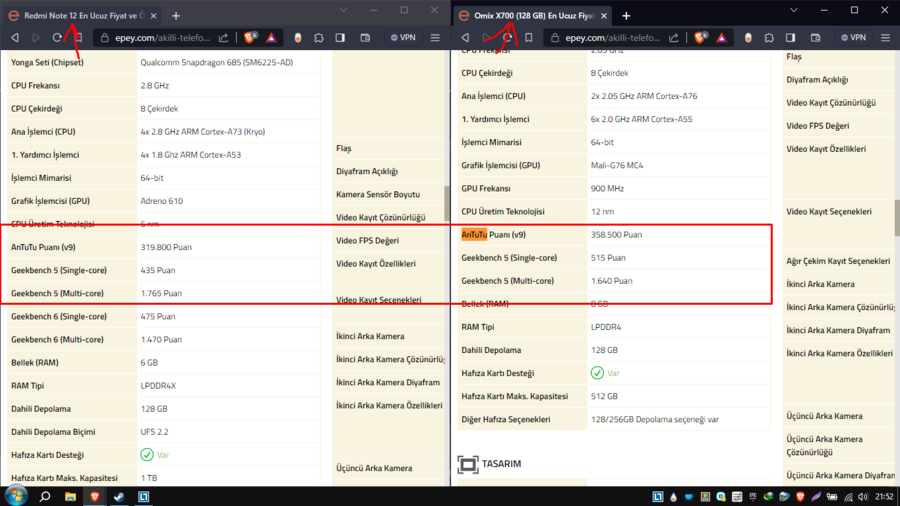The width and height of the screenshot is (900, 506).
Task: Focus the epey.com address bar in Redmi window
Action: tap(162, 38)
